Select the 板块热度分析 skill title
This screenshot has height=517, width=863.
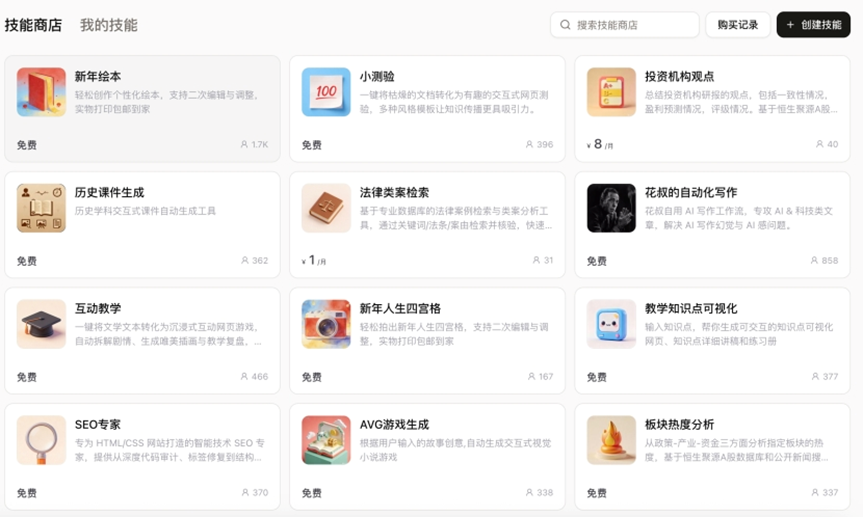point(679,425)
